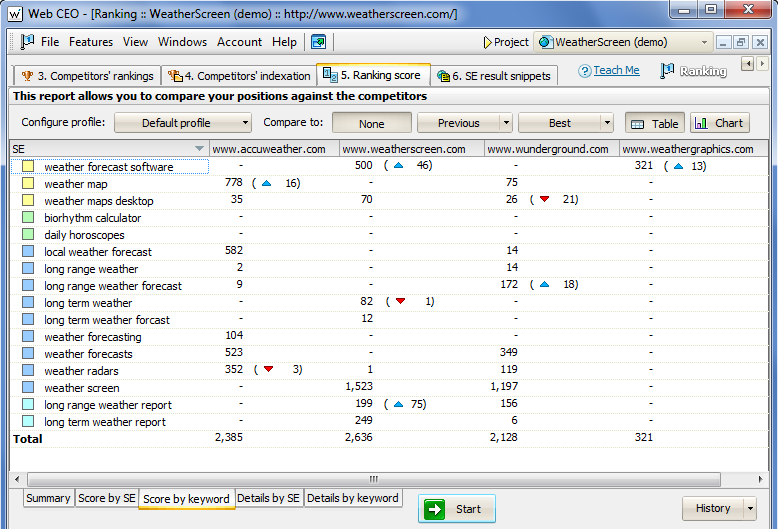The height and width of the screenshot is (529, 778).
Task: Click the www.accuweather.com column header
Action: pyautogui.click(x=274, y=149)
